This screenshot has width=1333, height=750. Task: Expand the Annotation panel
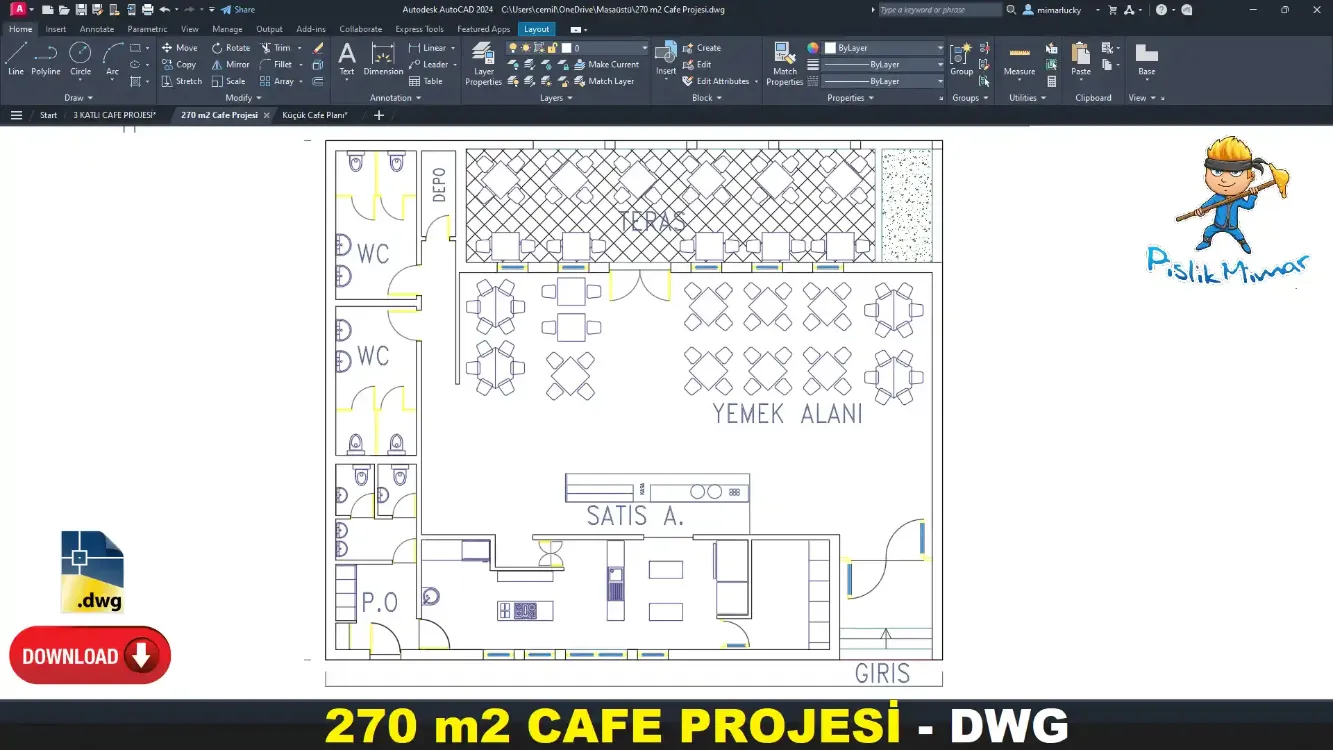click(x=395, y=98)
